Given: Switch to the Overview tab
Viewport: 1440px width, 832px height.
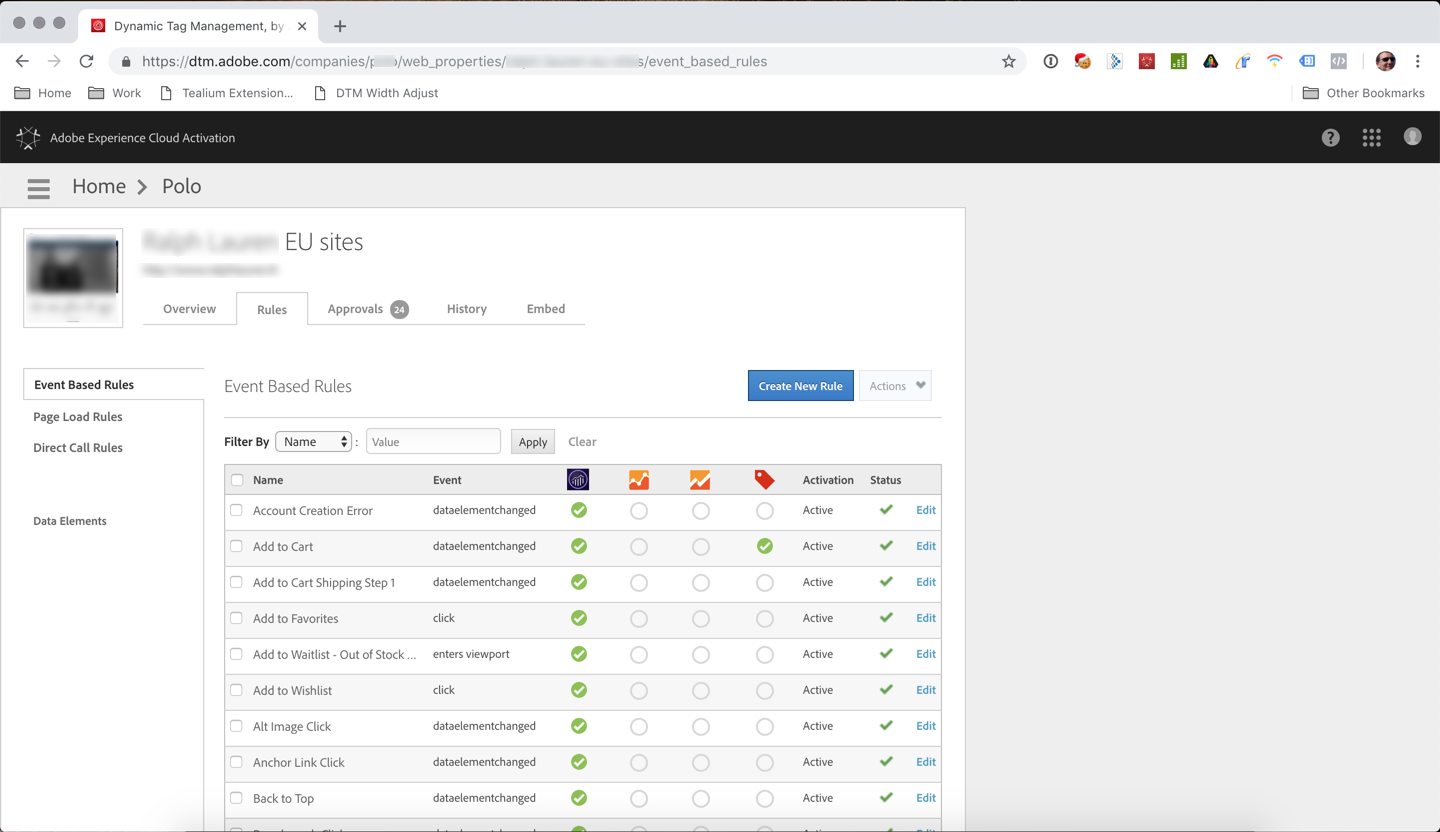Looking at the screenshot, I should 189,309.
